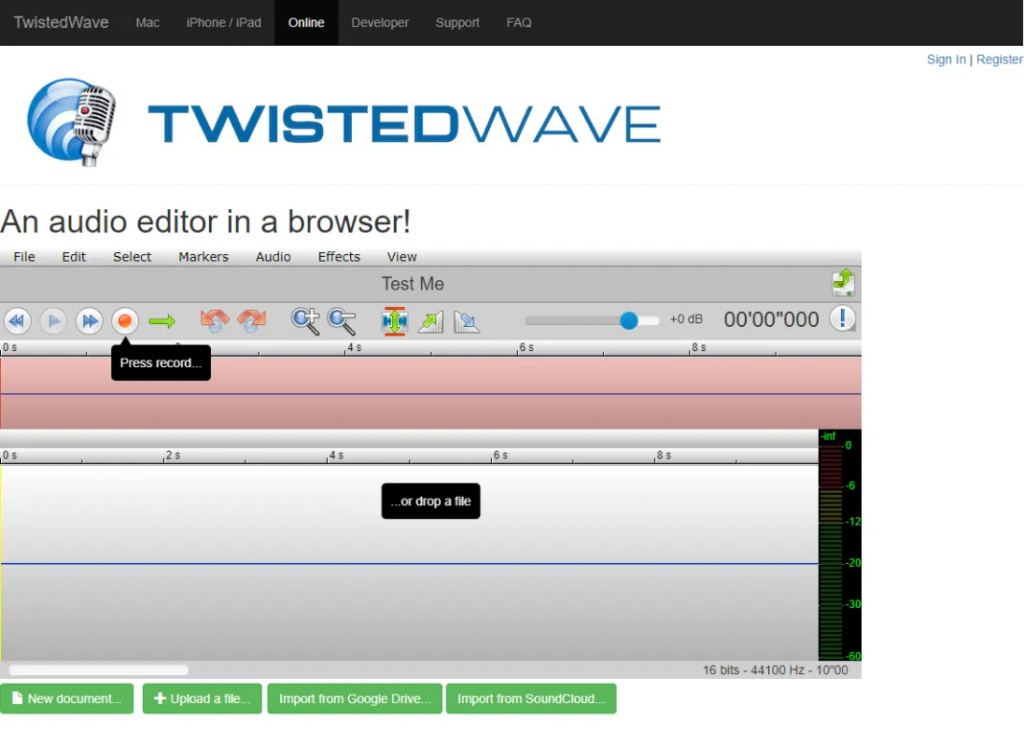1024x748 pixels.
Task: Apply fade out using the ramp-down icon
Action: (466, 321)
